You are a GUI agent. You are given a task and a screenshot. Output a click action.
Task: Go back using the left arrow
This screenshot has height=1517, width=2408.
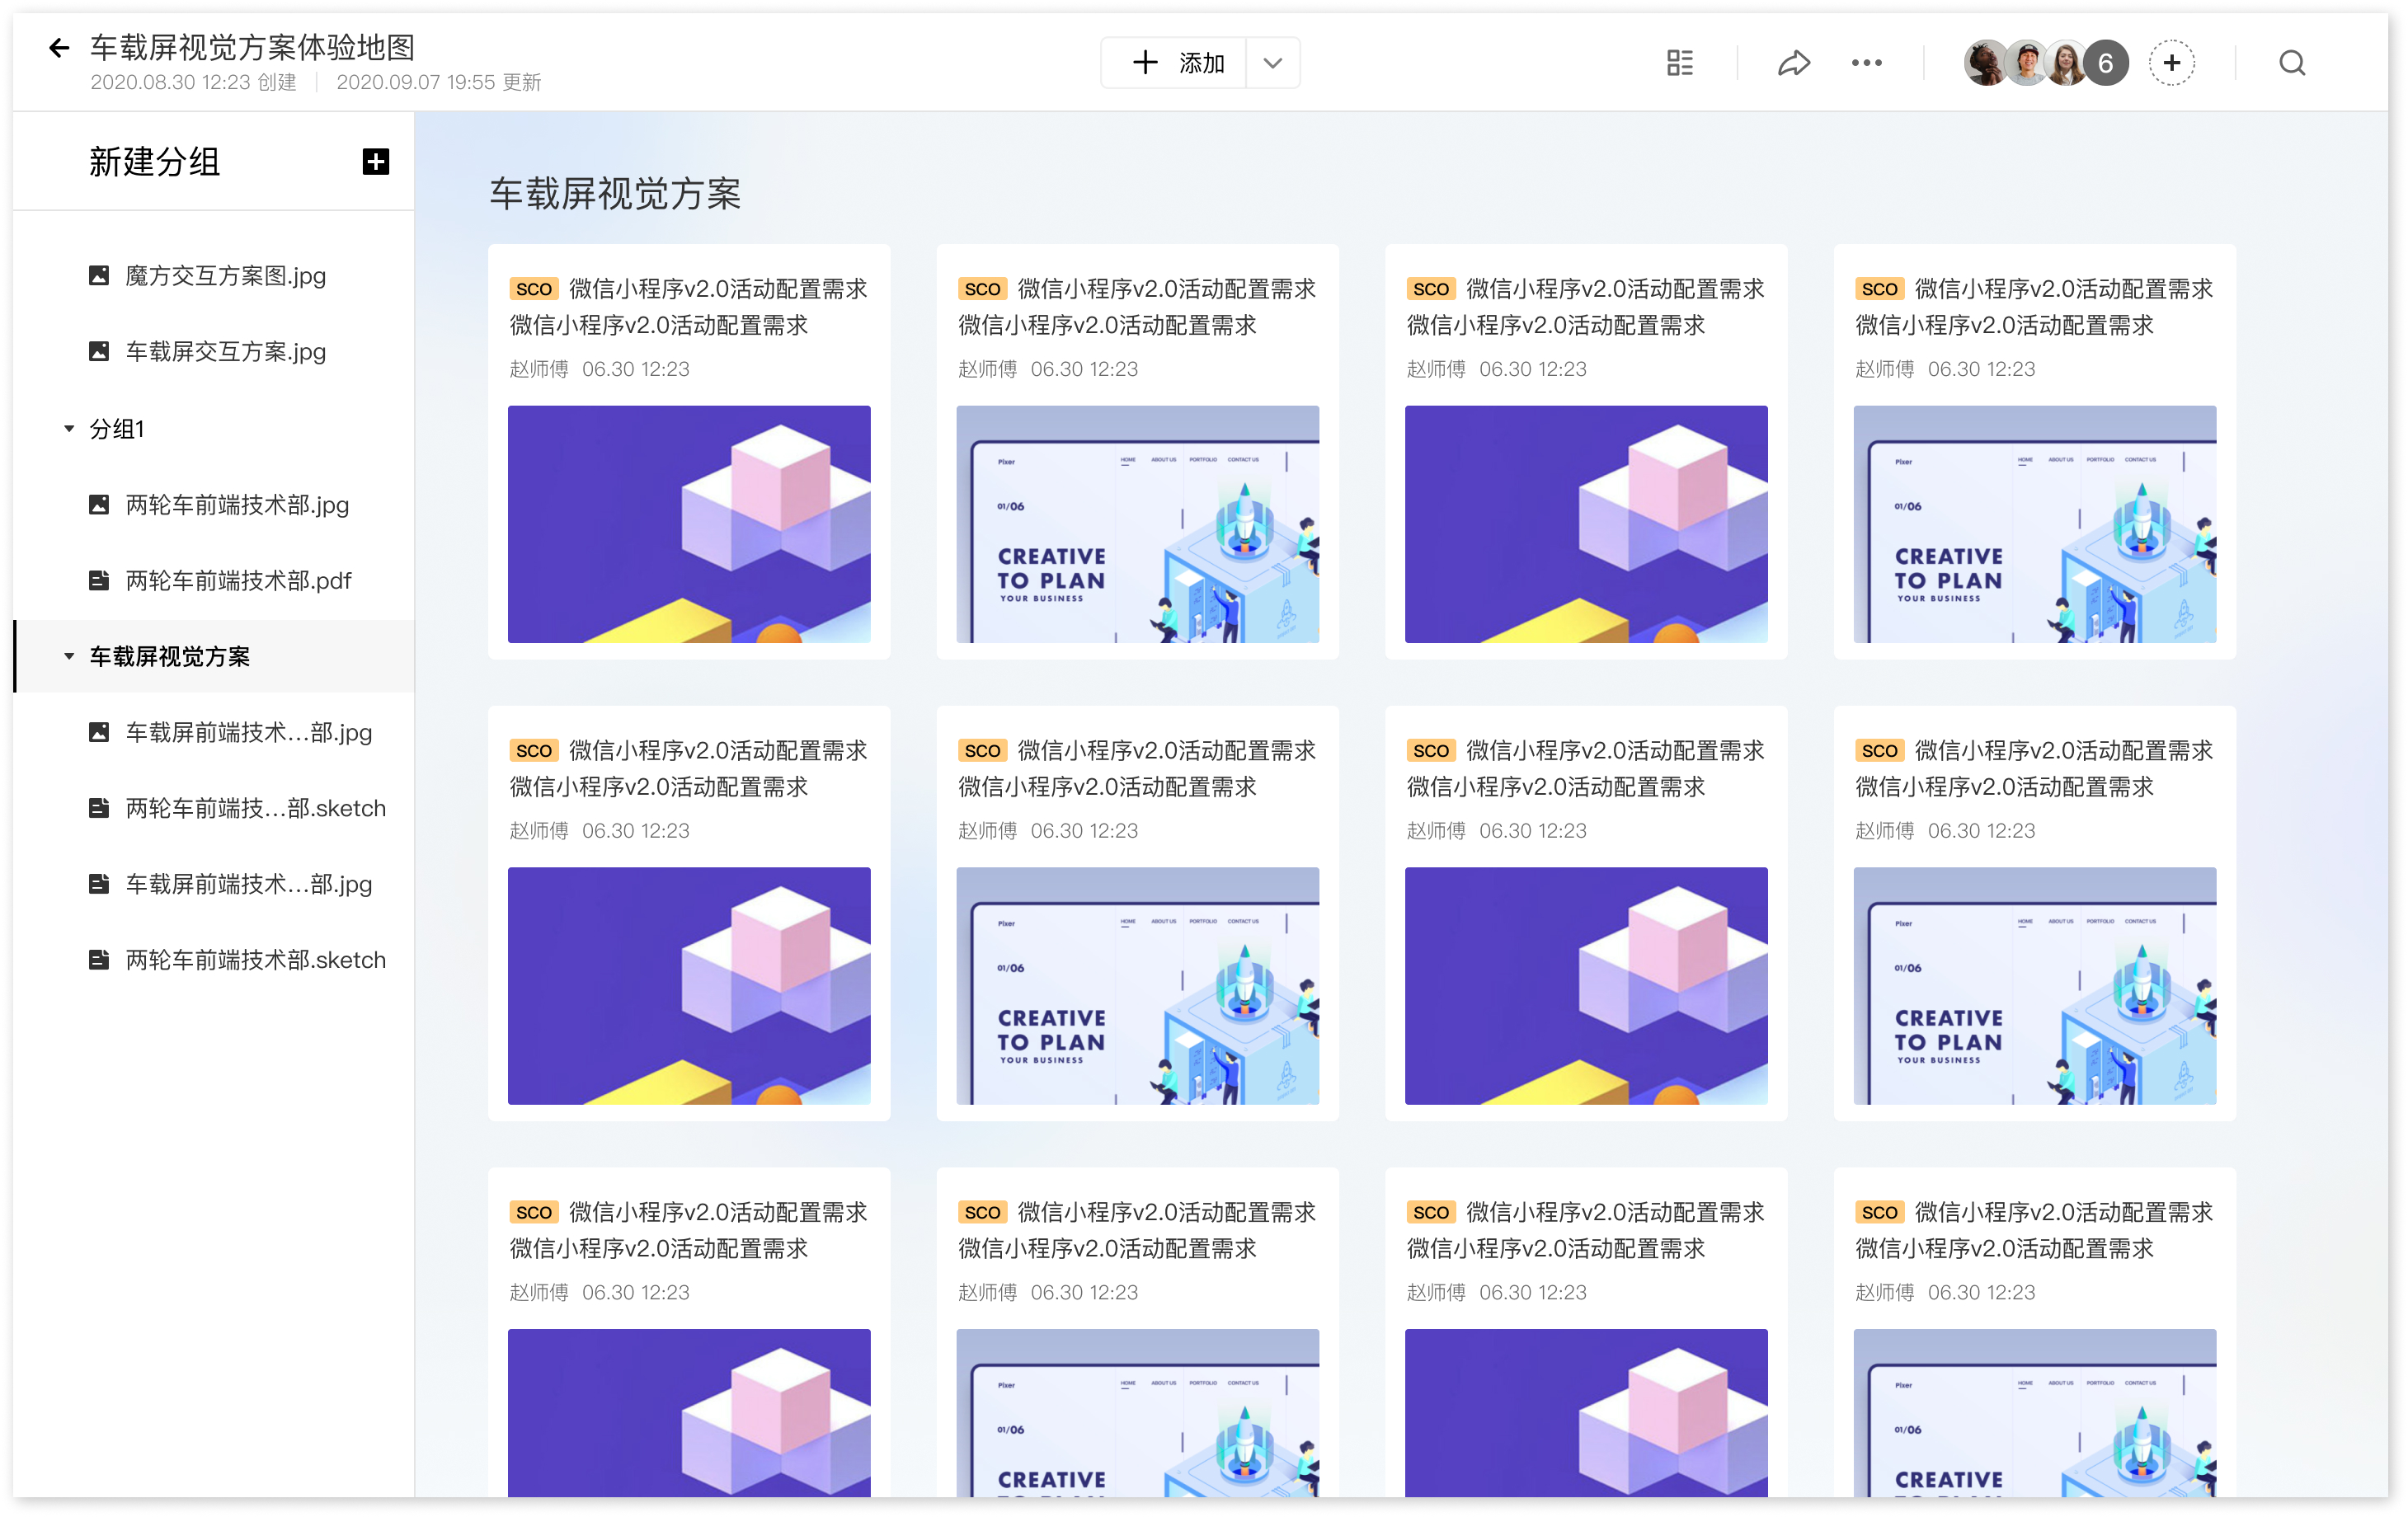click(59, 47)
